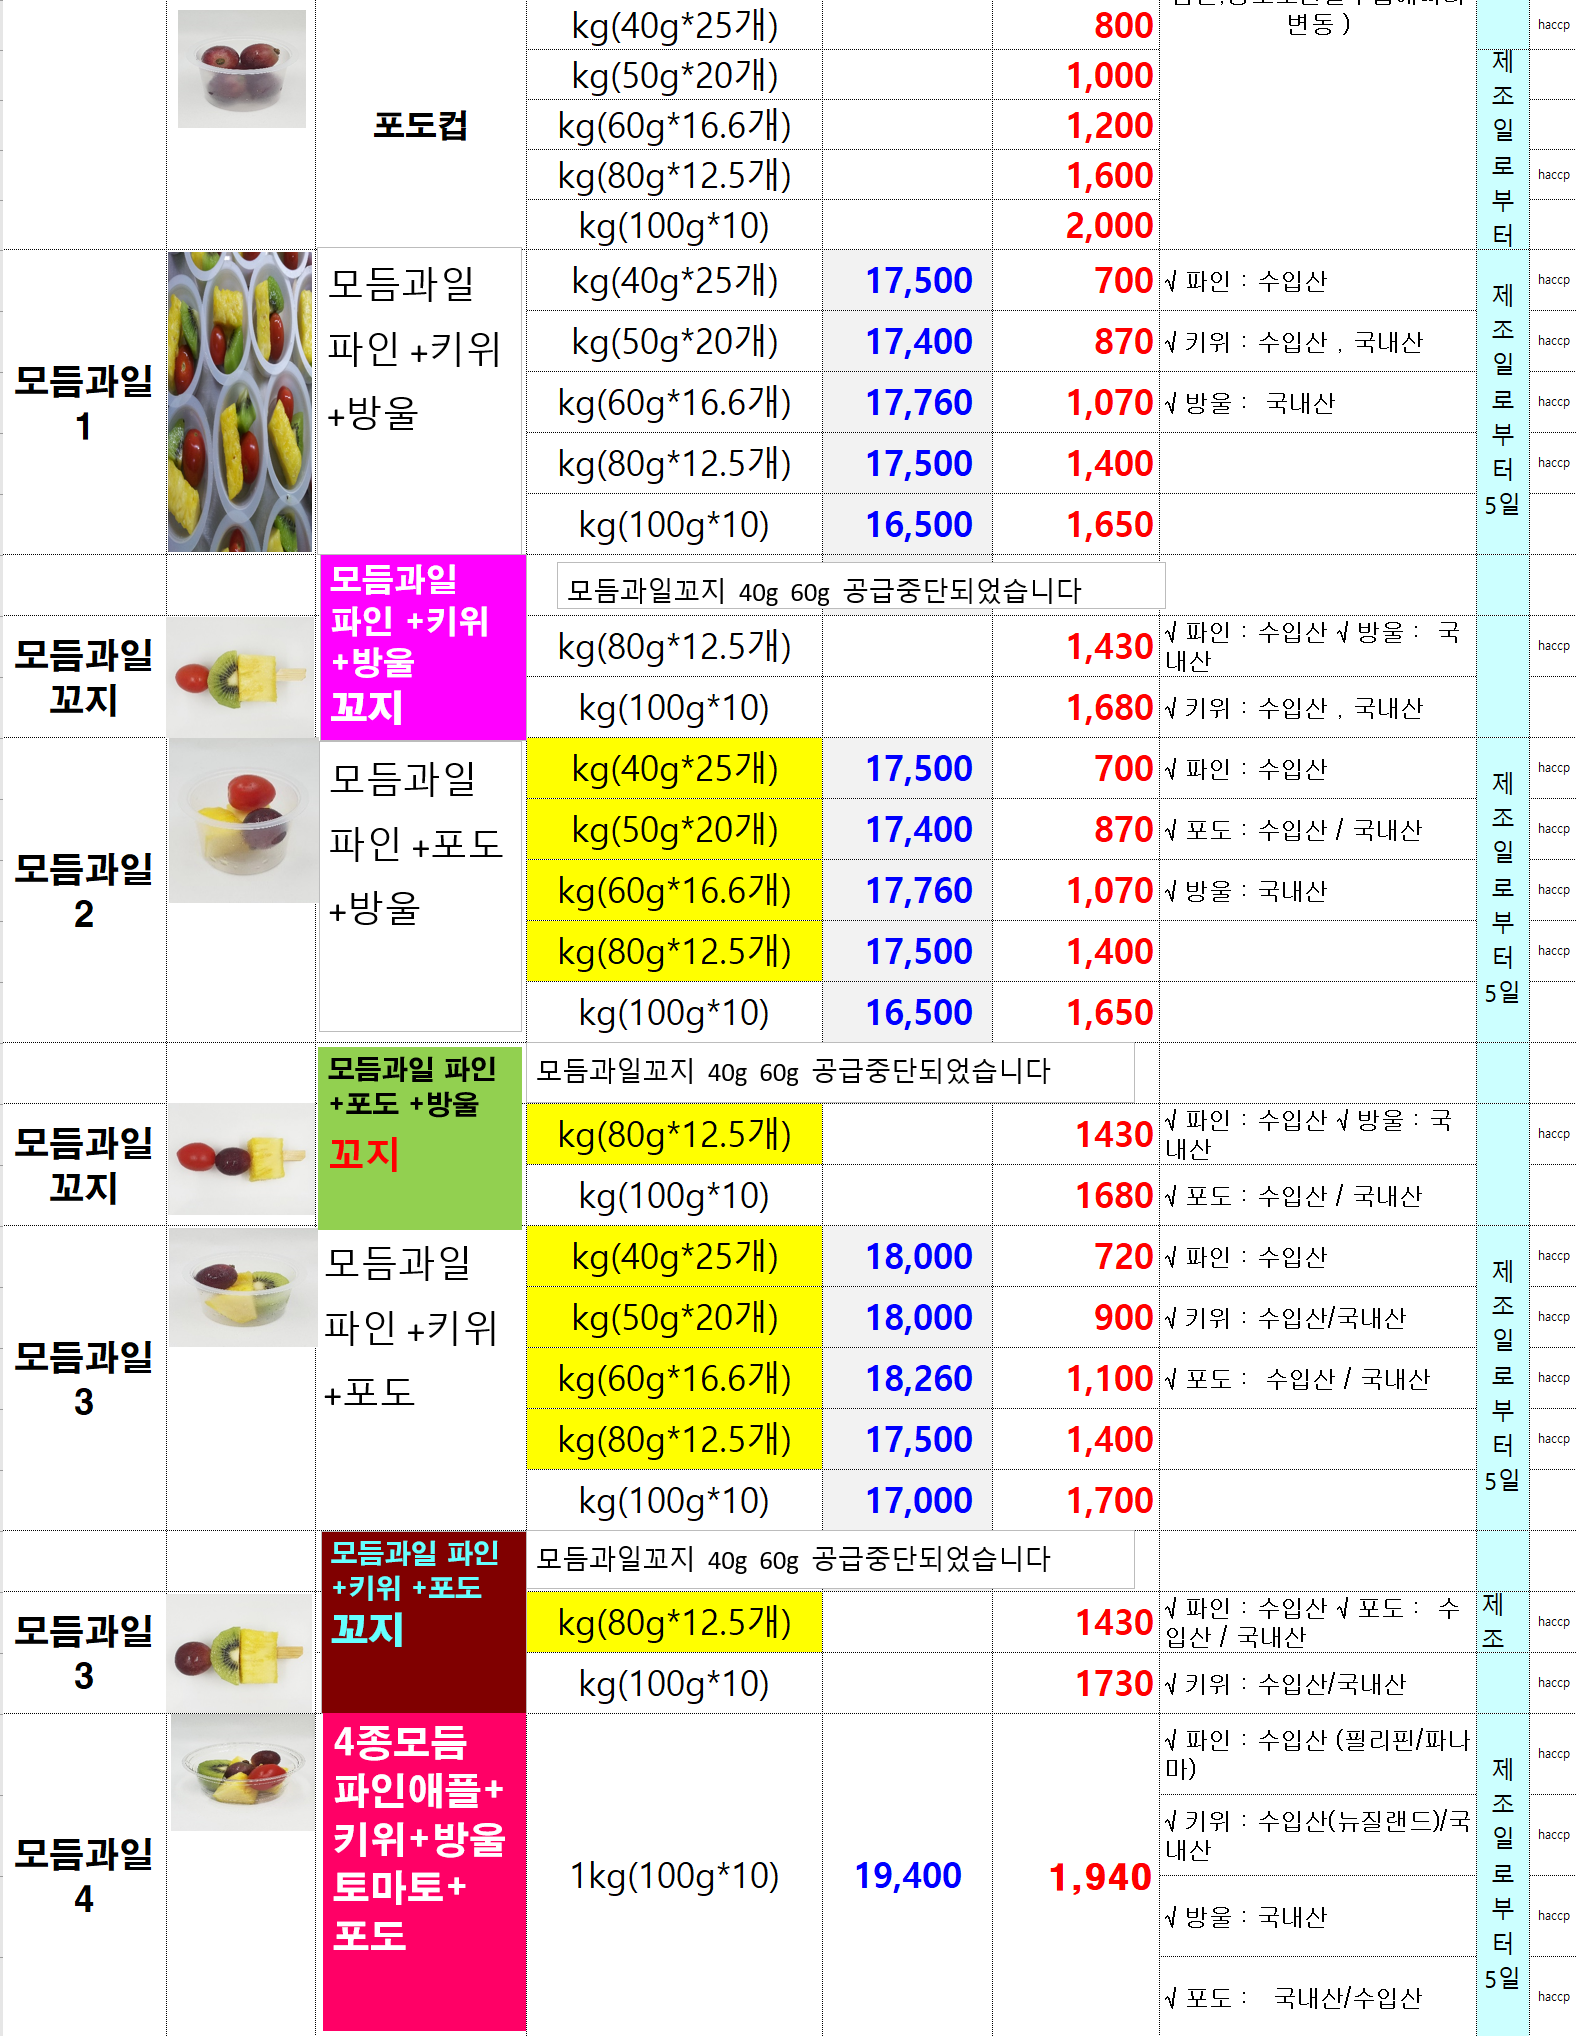The height and width of the screenshot is (2036, 1576).
Task: Click the green 파인+포도+방울 꼬지 cell
Action: point(420,1136)
